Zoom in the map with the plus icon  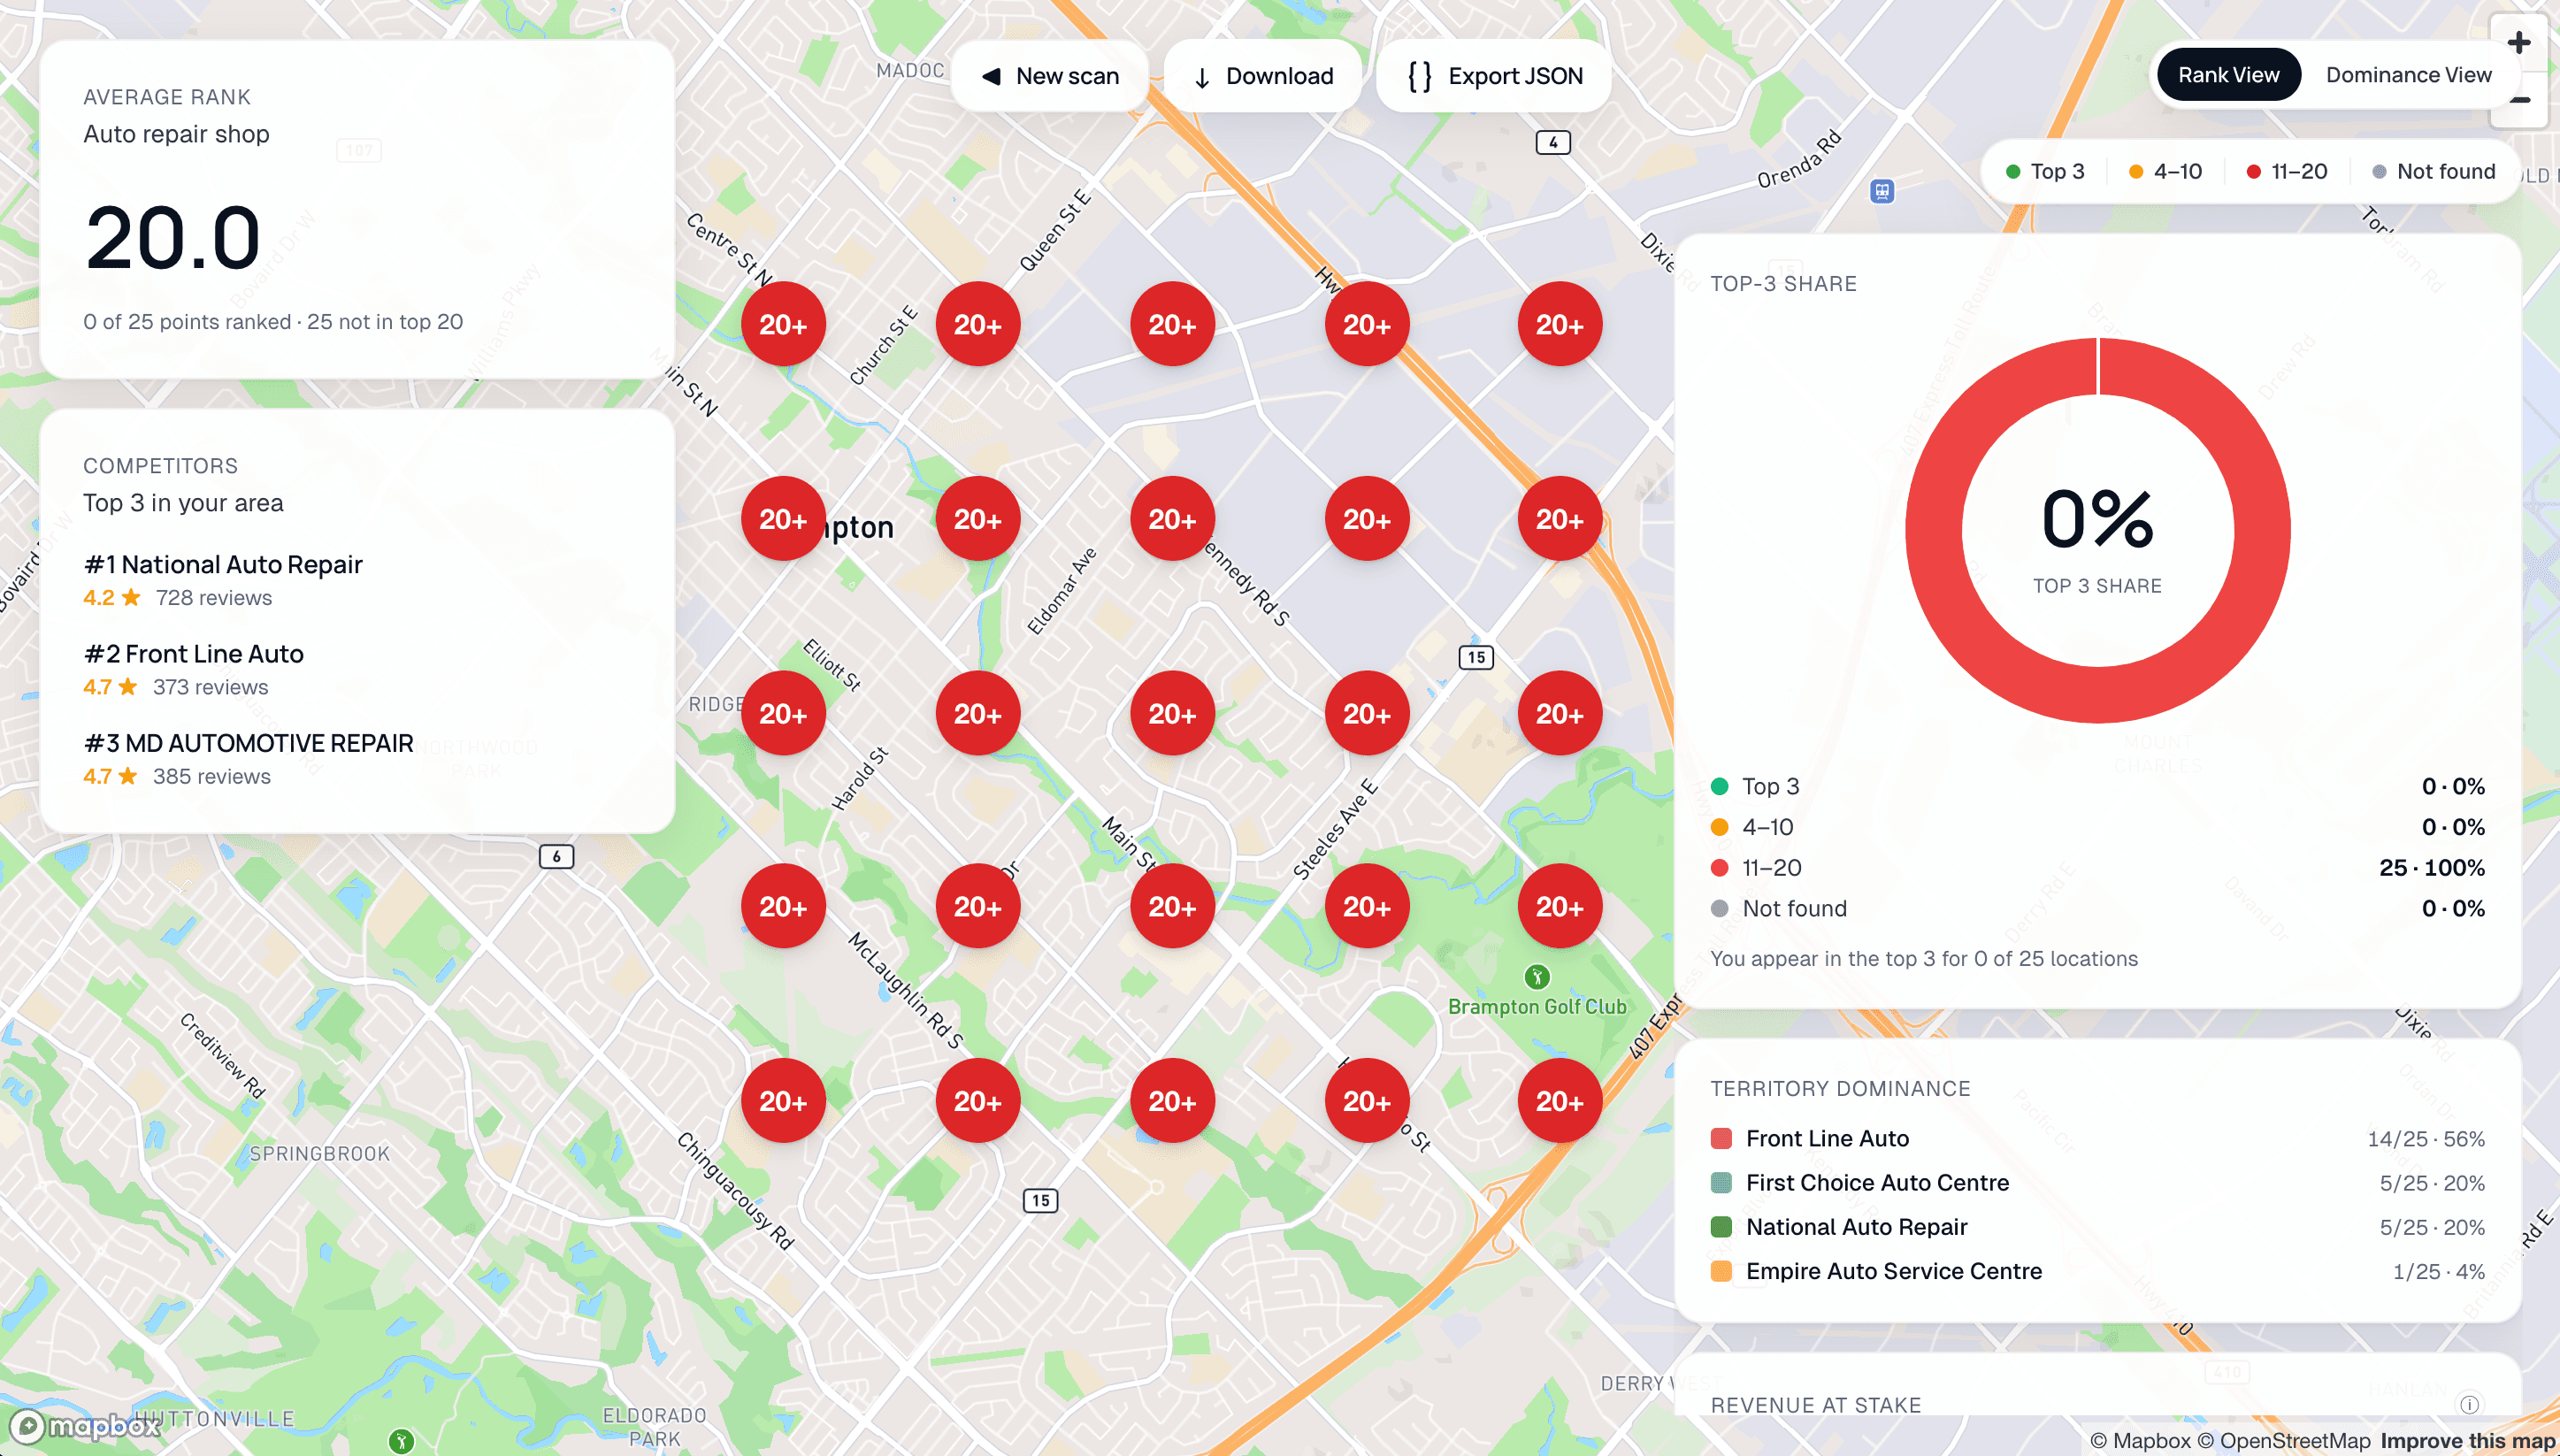click(2519, 43)
